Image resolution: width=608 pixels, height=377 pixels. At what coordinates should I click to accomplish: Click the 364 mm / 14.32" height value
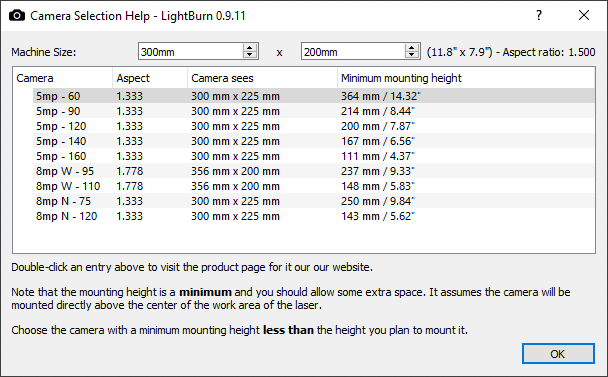[x=381, y=96]
